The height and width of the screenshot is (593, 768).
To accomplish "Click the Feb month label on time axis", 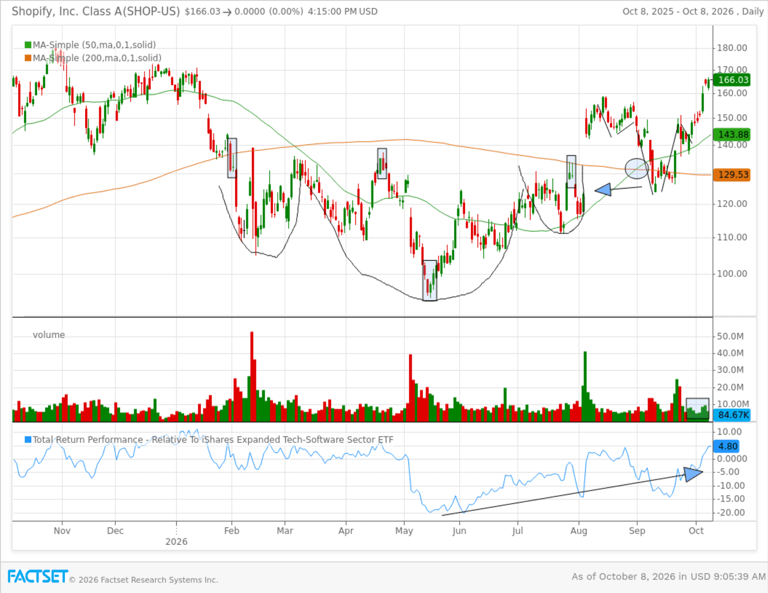I will click(x=232, y=531).
